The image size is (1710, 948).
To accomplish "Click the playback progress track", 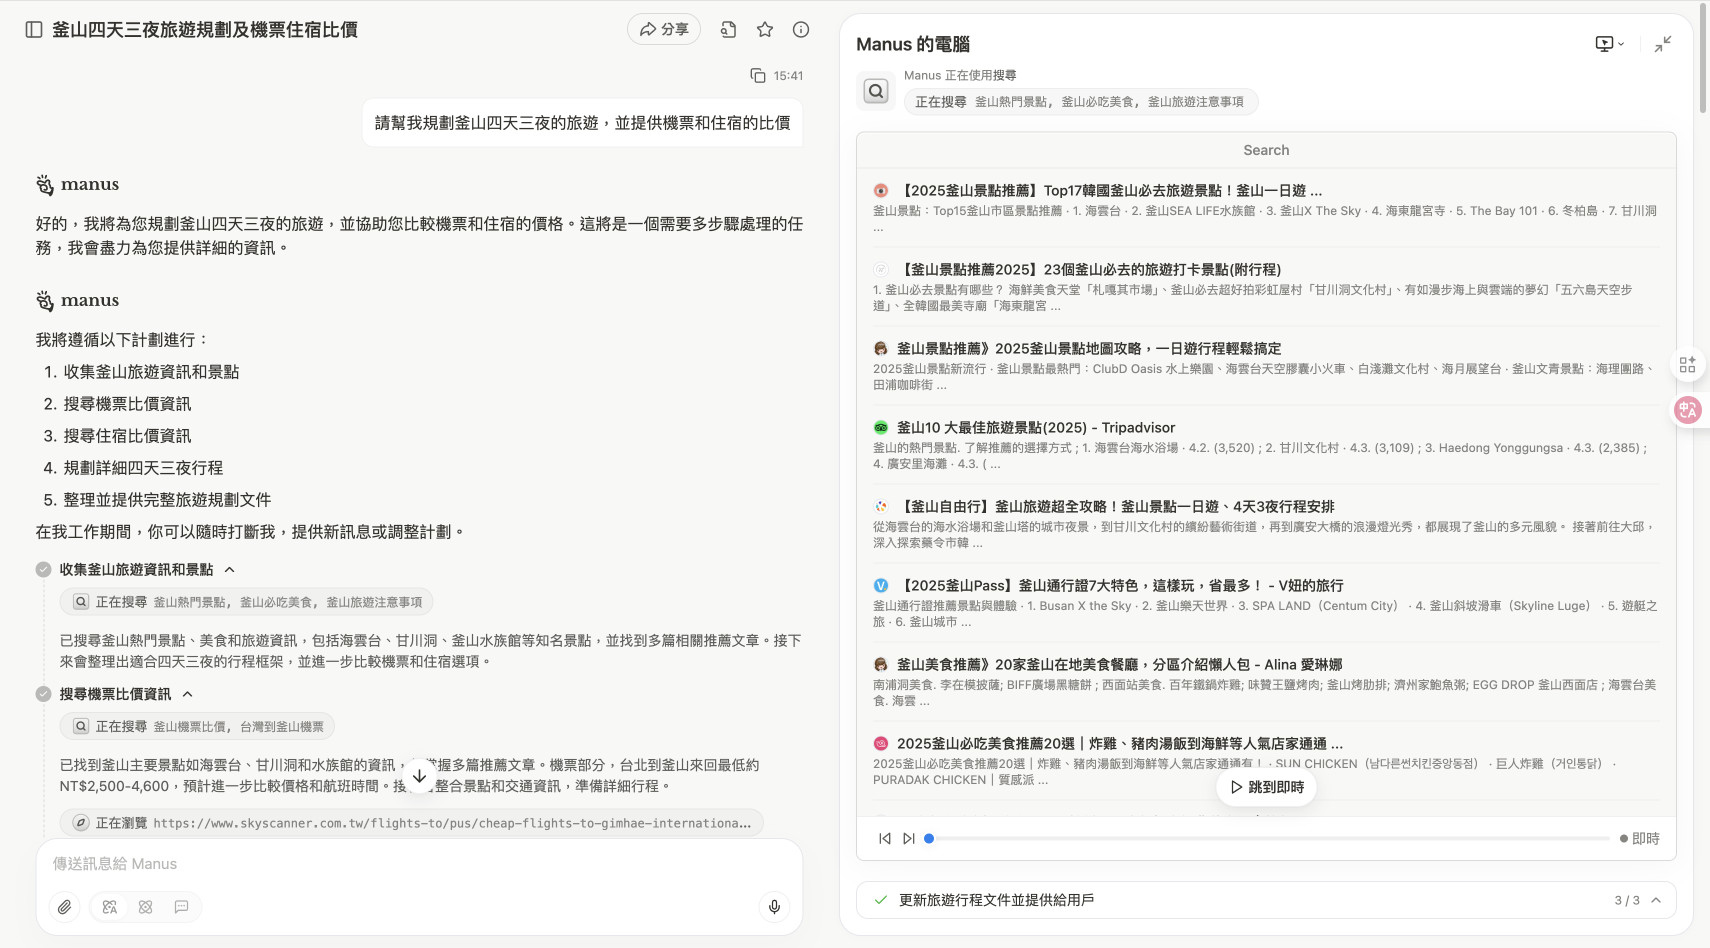I will 1270,839.
